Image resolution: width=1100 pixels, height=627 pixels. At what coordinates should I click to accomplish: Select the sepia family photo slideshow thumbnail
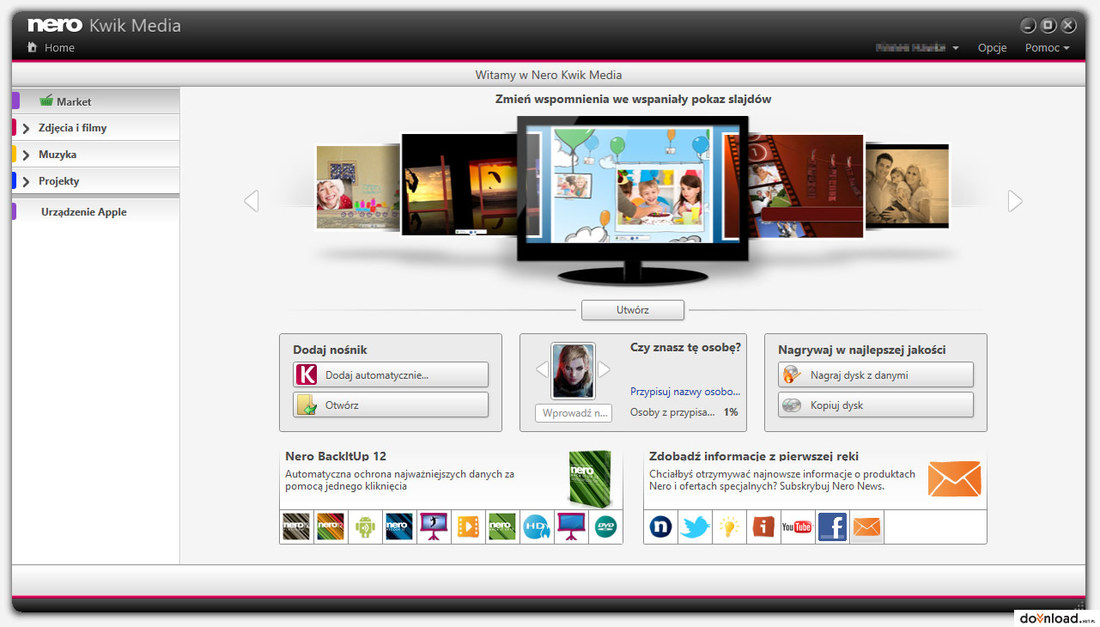[x=907, y=187]
